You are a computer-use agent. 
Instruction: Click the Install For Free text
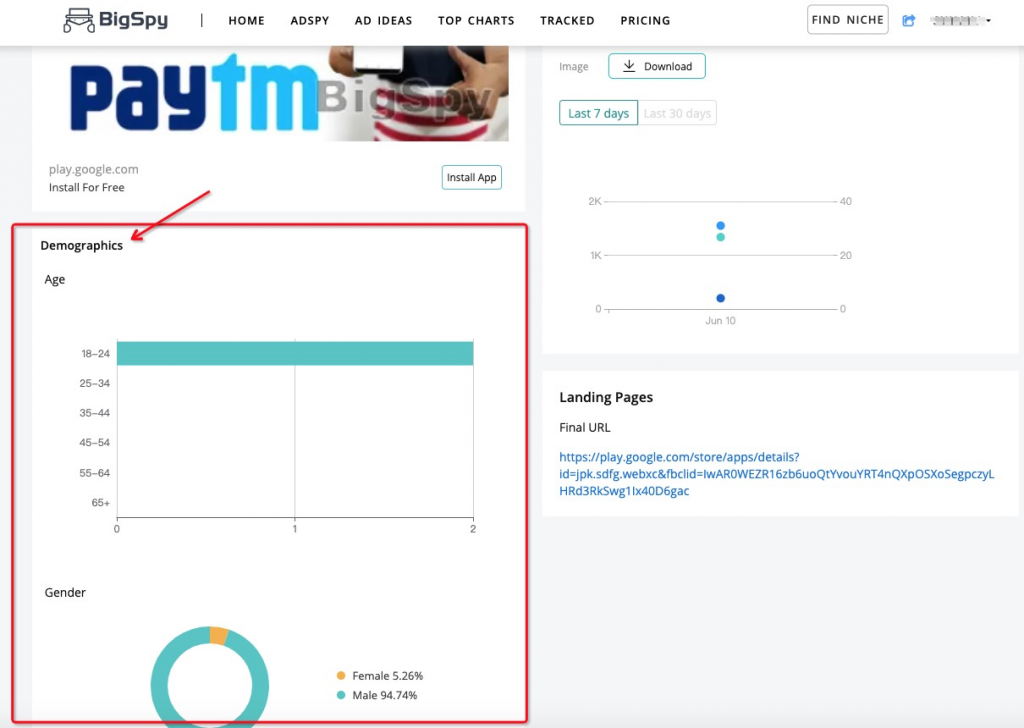click(86, 187)
